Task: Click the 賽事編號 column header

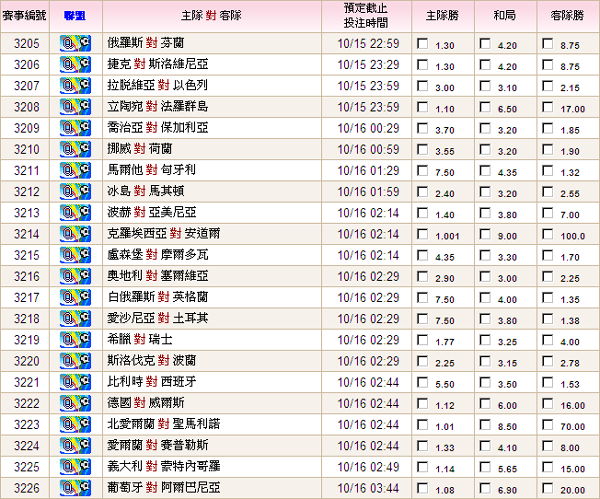Action: (24, 16)
